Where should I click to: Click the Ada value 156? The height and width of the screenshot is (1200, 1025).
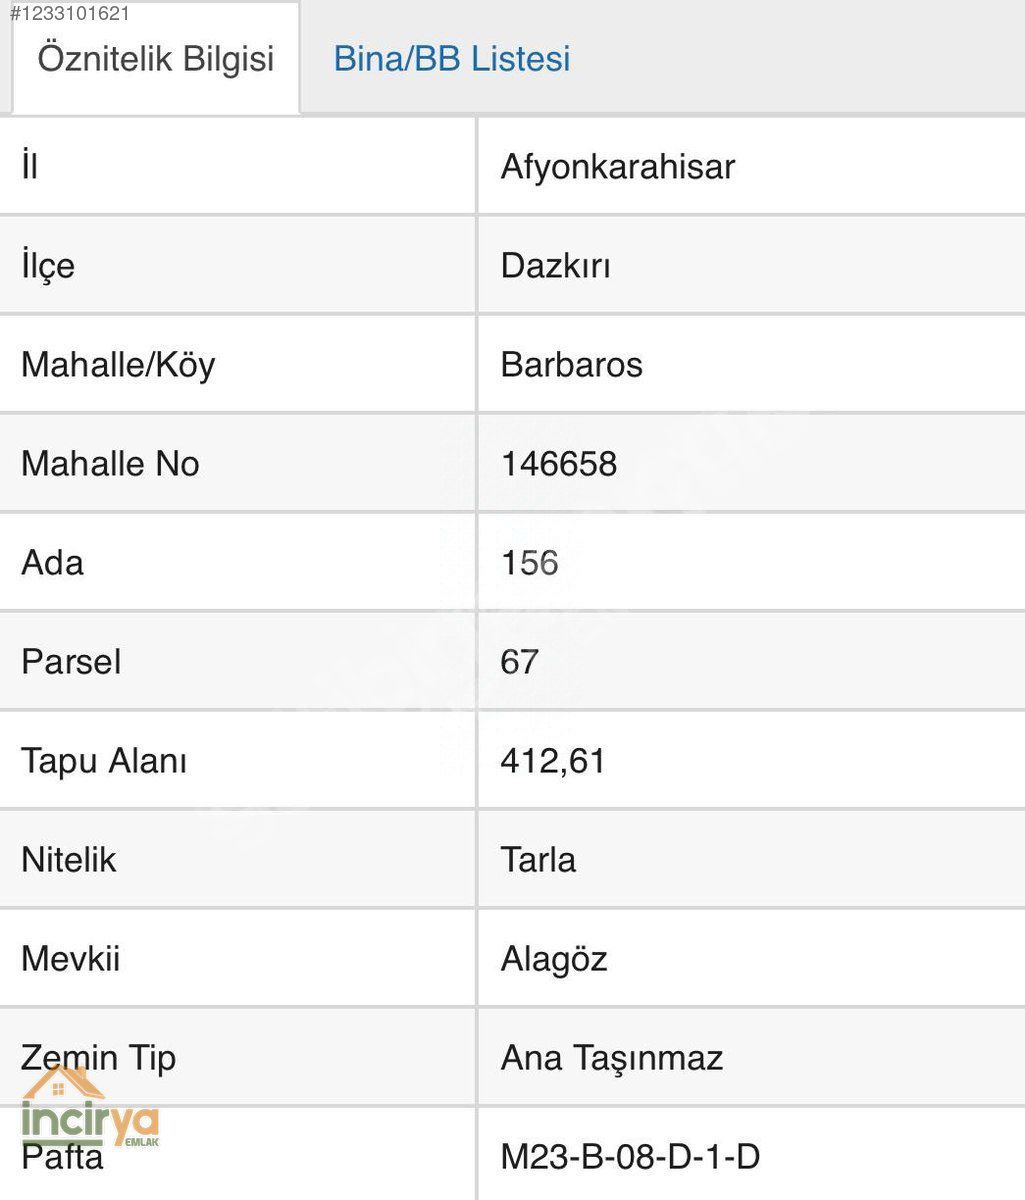point(530,563)
